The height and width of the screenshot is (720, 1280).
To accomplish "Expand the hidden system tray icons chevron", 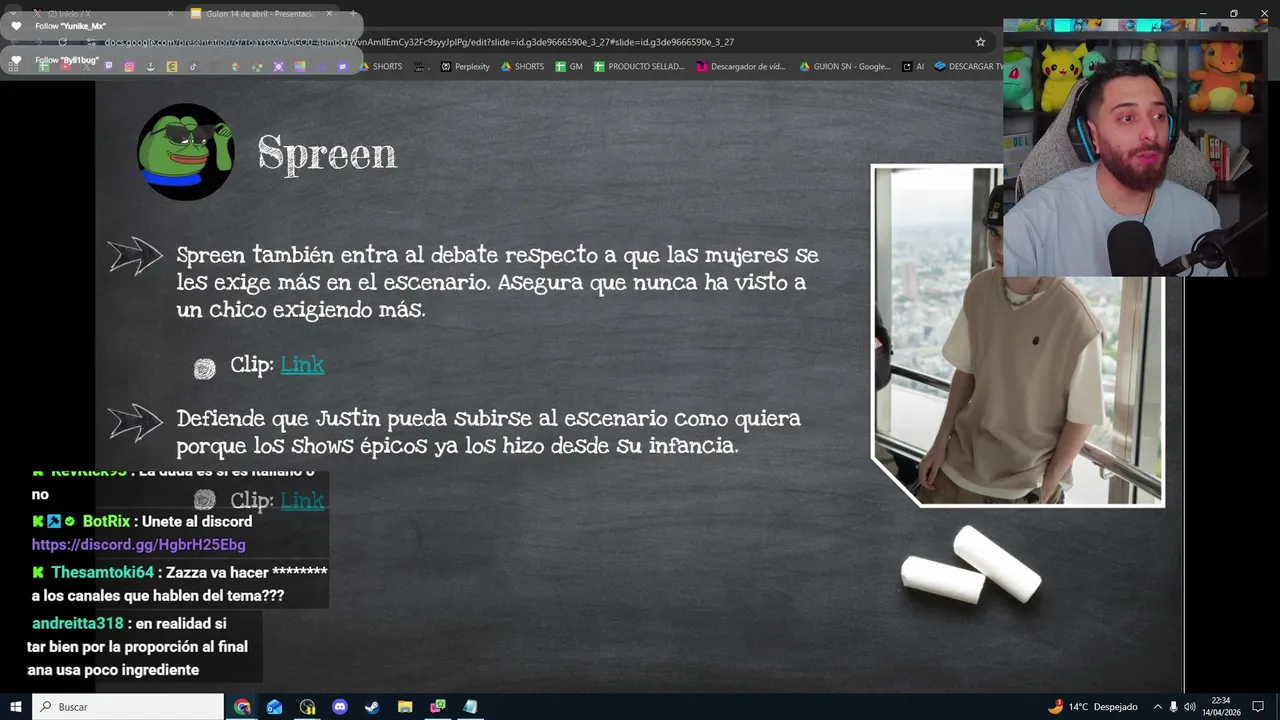I will 1158,707.
